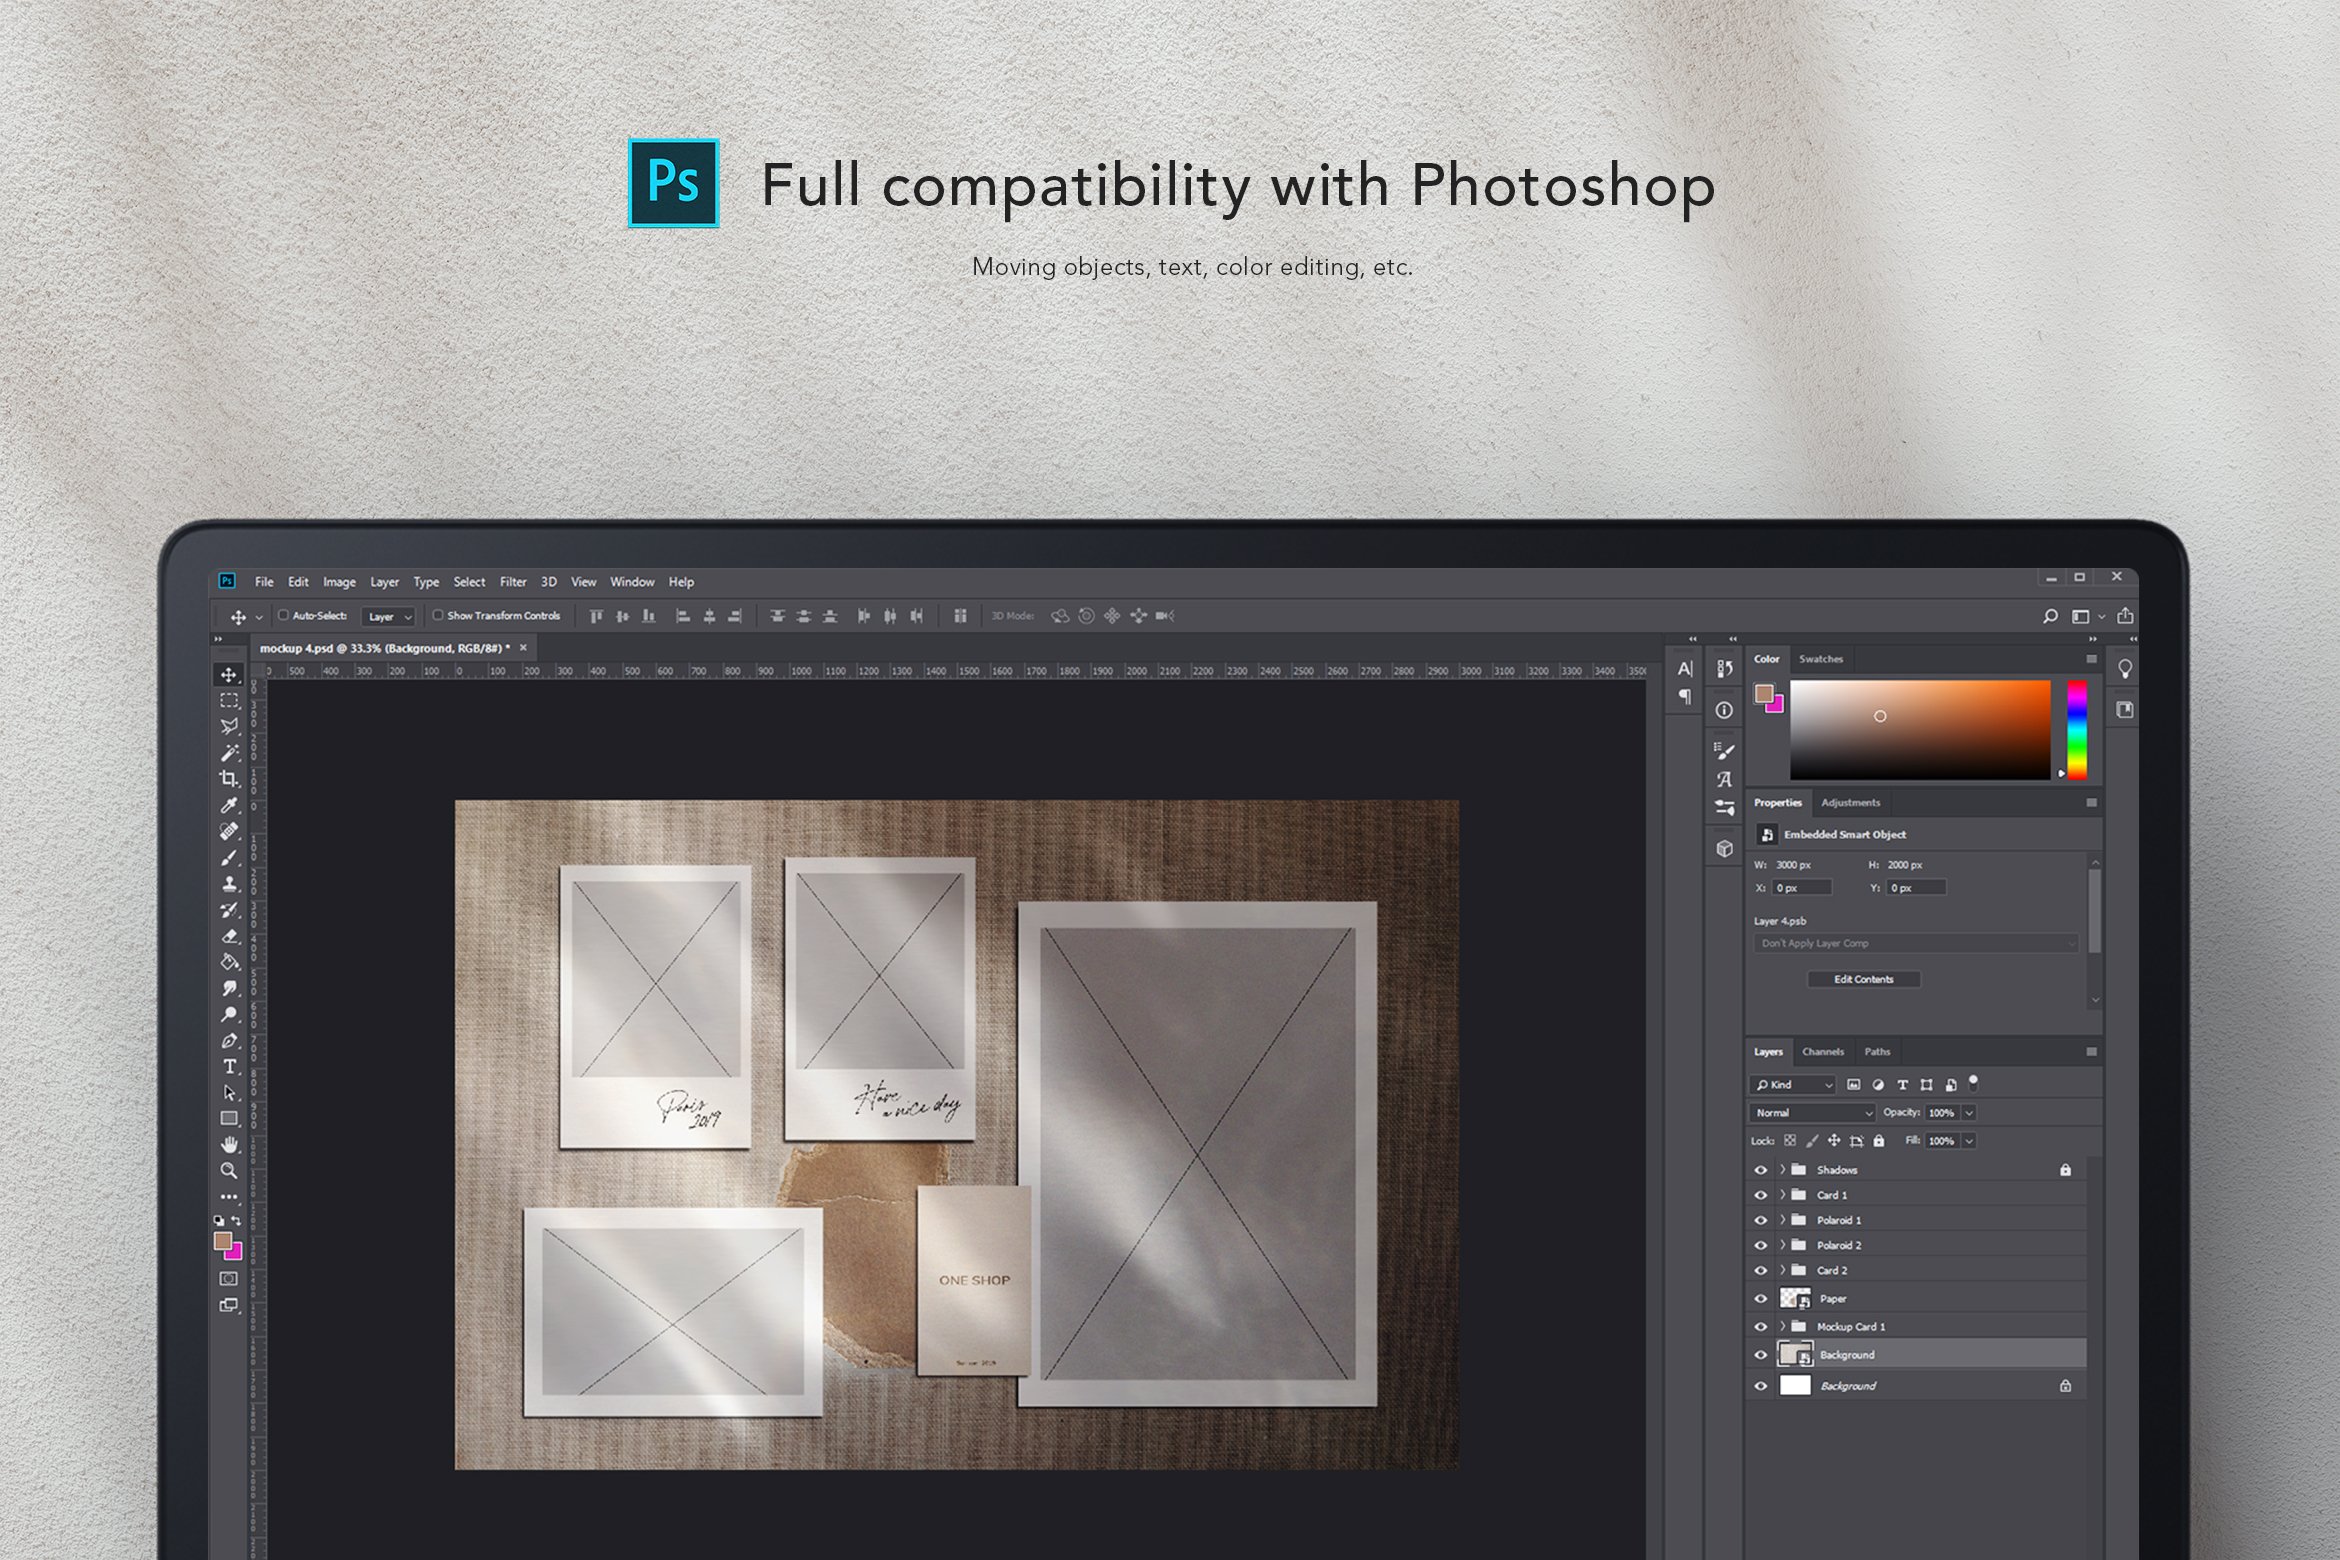2340x1560 pixels.
Task: Select the Pen tool
Action: pyautogui.click(x=229, y=1040)
